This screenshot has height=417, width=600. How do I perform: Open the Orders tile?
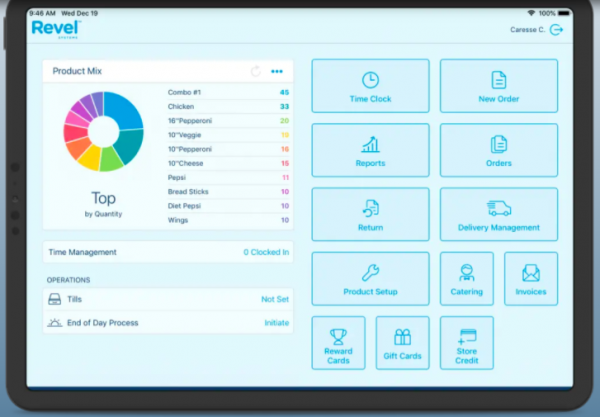(x=498, y=150)
